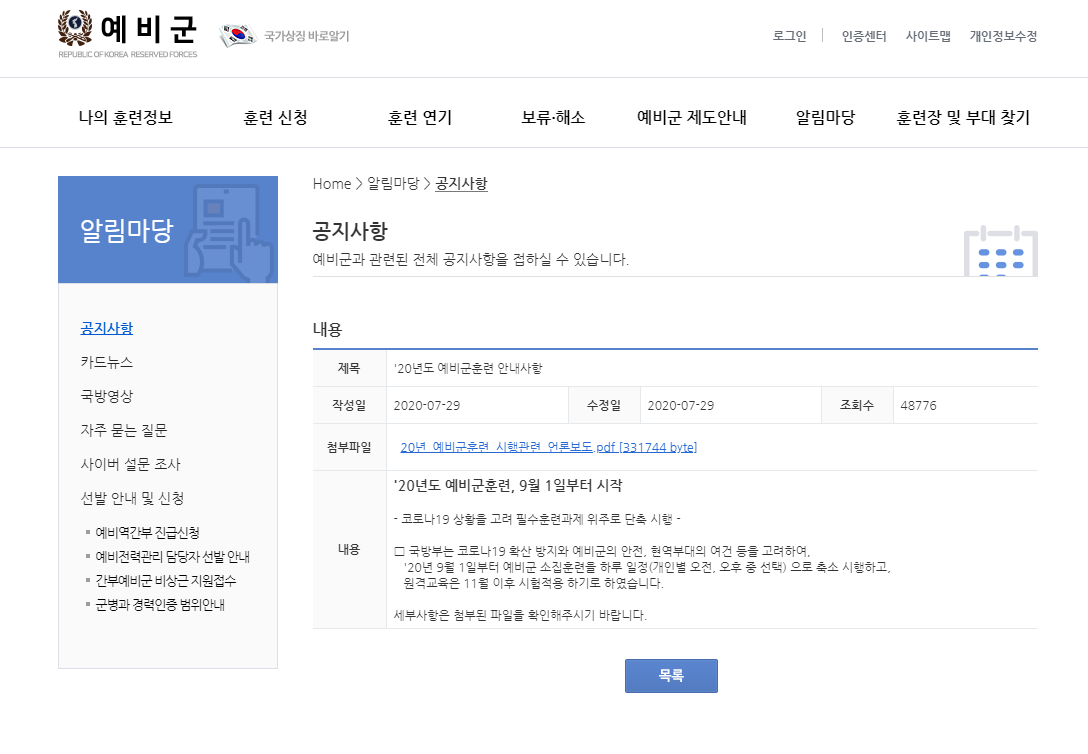Image resolution: width=1088 pixels, height=754 pixels.
Task: Click the 공지사항 breadcrumb
Action: point(461,184)
